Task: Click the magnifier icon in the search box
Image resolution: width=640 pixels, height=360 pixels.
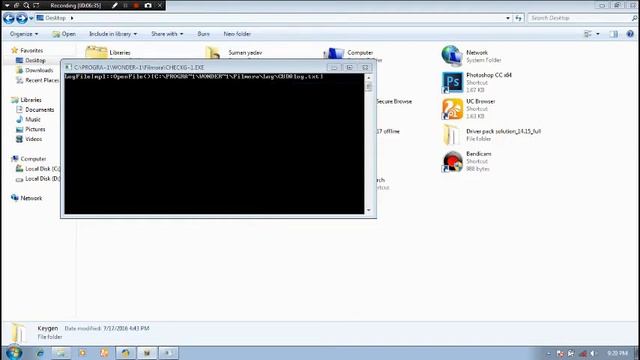Action: click(634, 18)
